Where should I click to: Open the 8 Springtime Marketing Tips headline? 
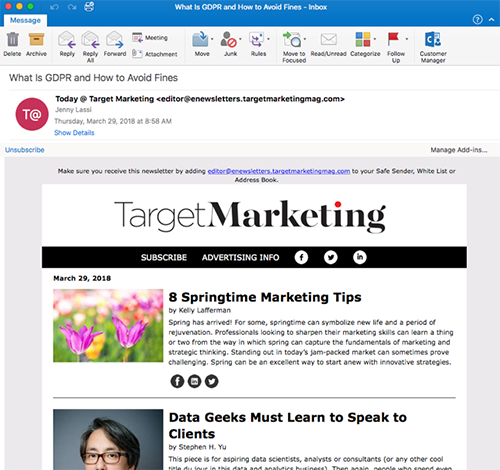pyautogui.click(x=265, y=297)
